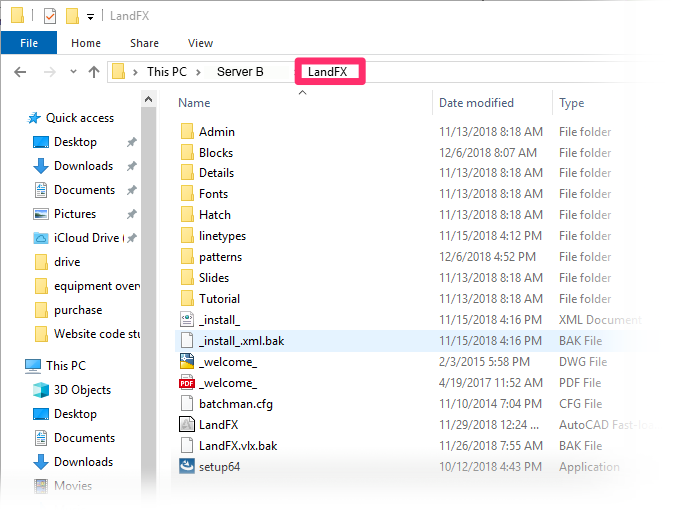
Task: Open Downloads under This PC
Action: (x=84, y=461)
